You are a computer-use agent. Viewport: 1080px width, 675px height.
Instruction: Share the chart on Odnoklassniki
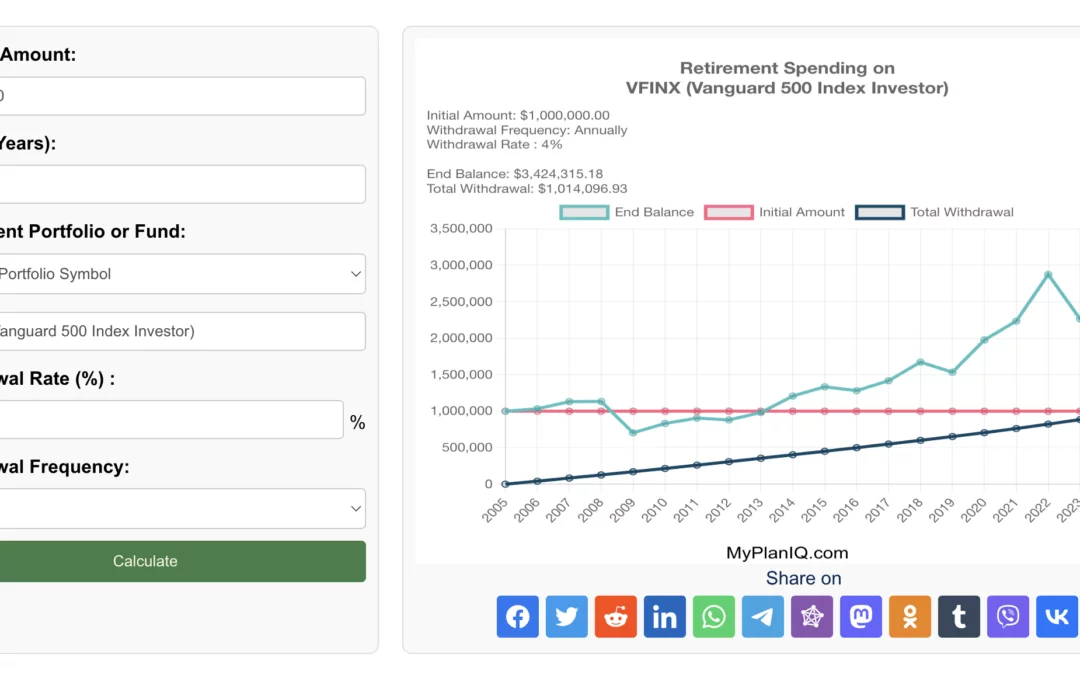(910, 616)
